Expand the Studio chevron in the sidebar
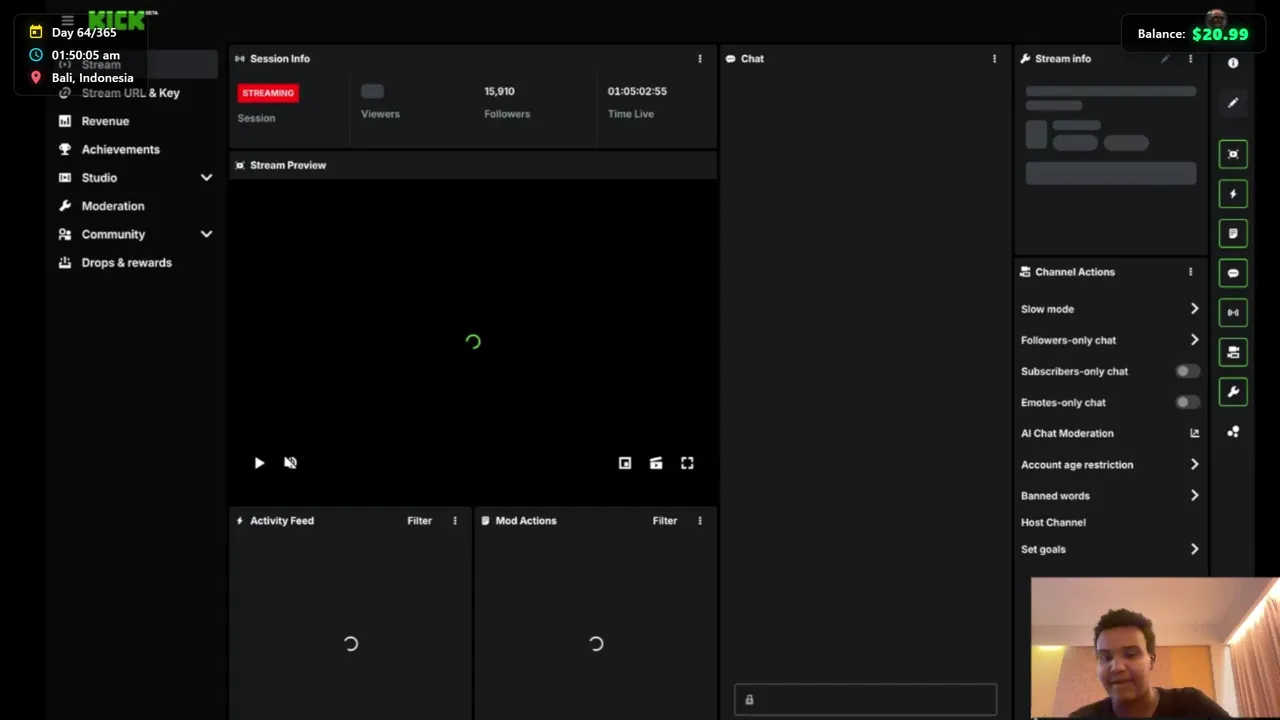Viewport: 1280px width, 720px height. (x=206, y=178)
